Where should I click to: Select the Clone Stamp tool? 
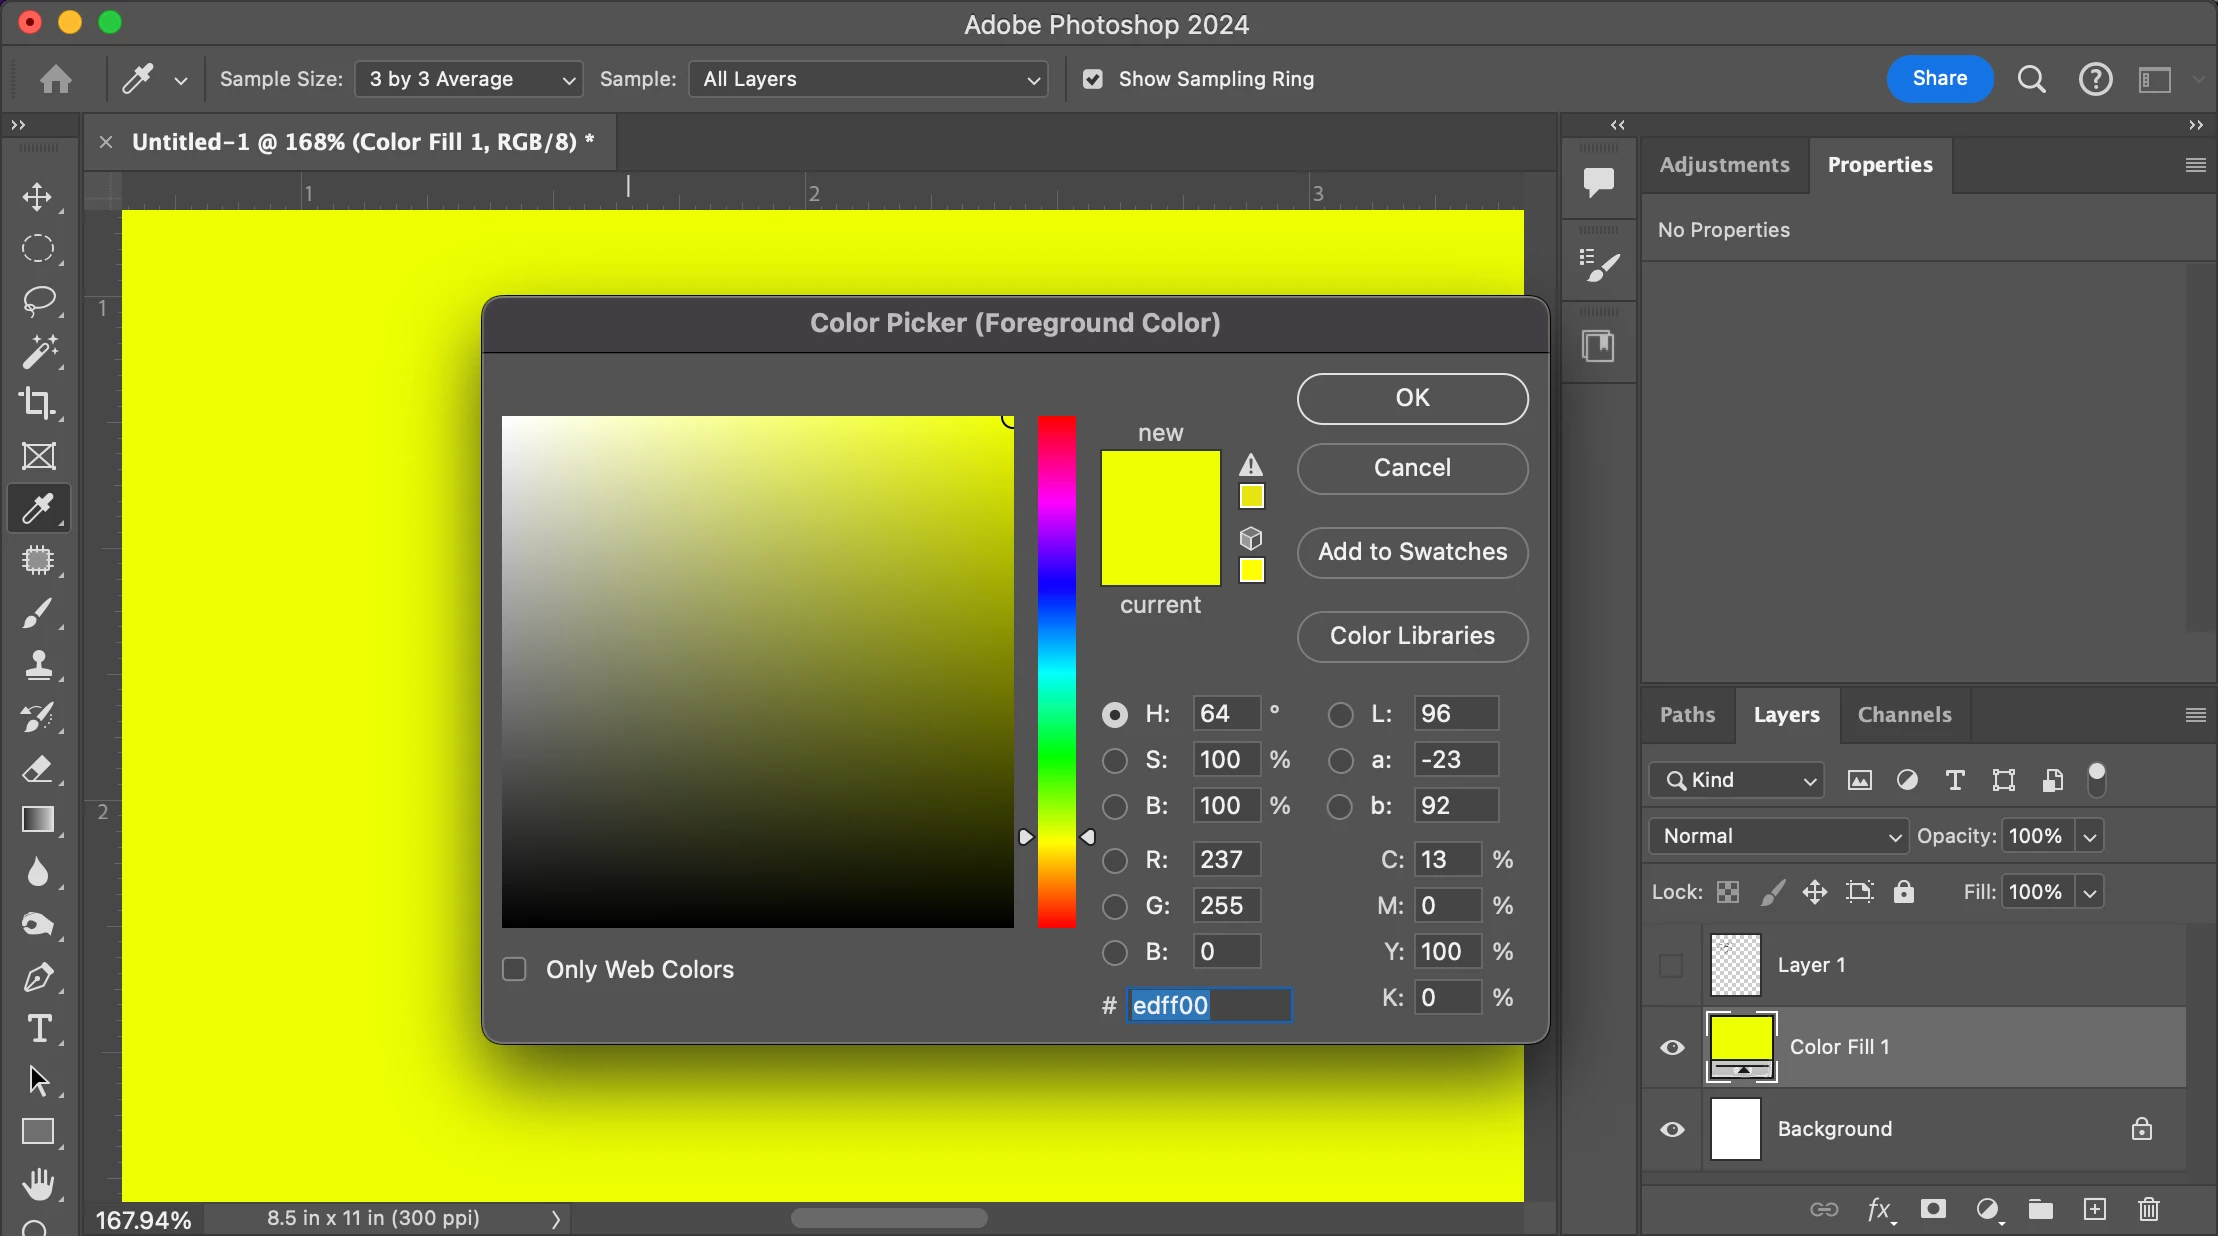(x=38, y=665)
